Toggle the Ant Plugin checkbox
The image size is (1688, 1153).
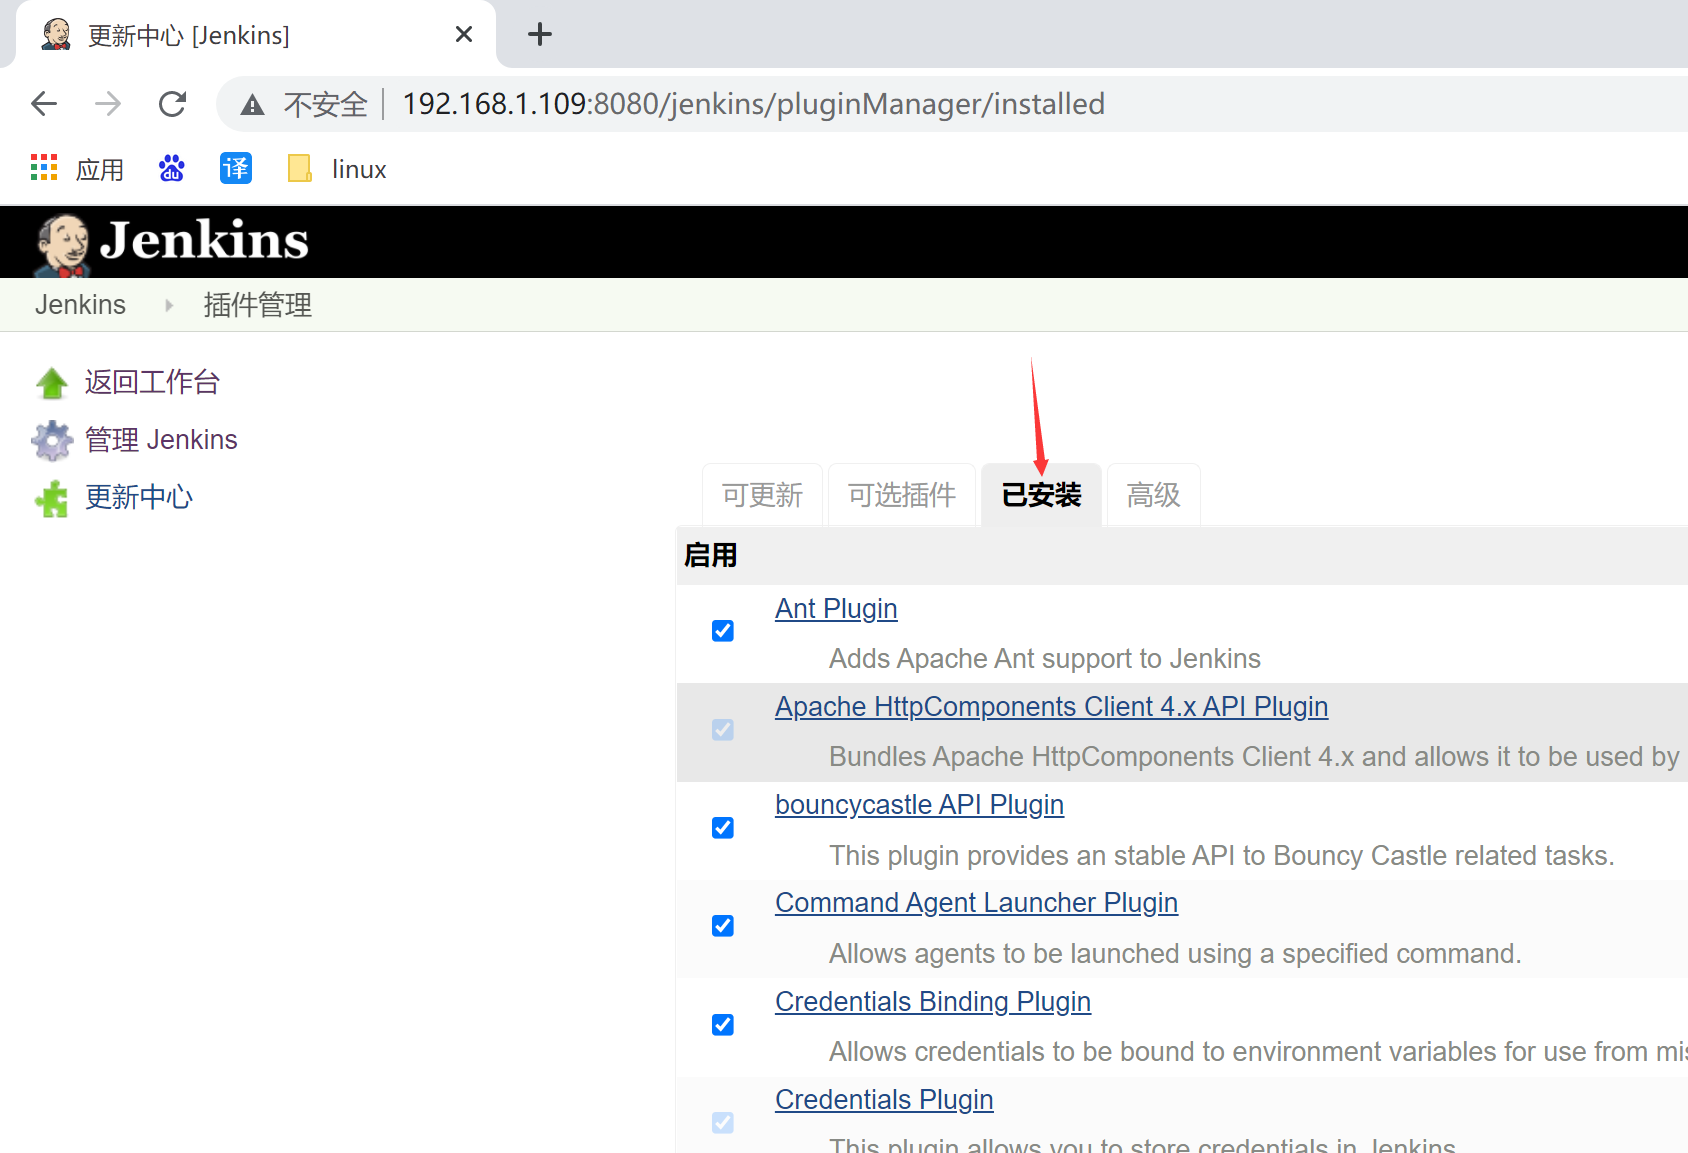coord(723,631)
